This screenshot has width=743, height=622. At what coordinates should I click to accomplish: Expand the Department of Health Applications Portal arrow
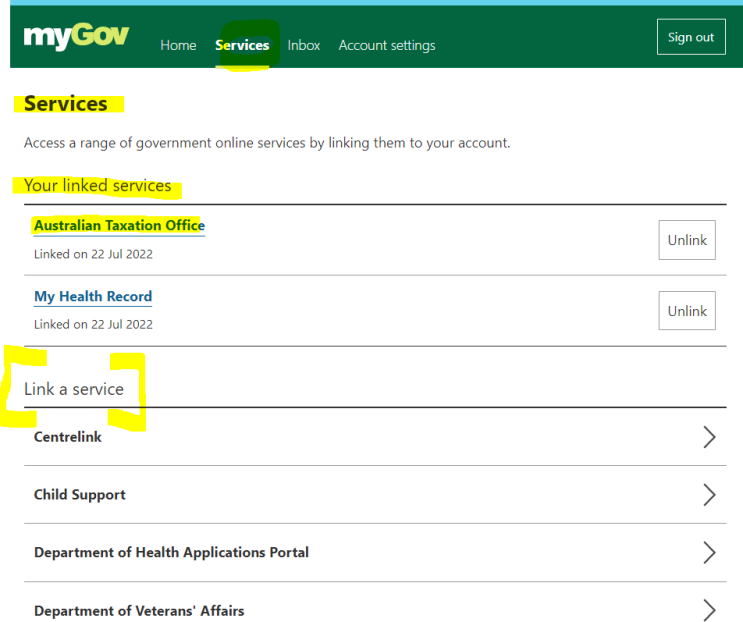tap(709, 553)
